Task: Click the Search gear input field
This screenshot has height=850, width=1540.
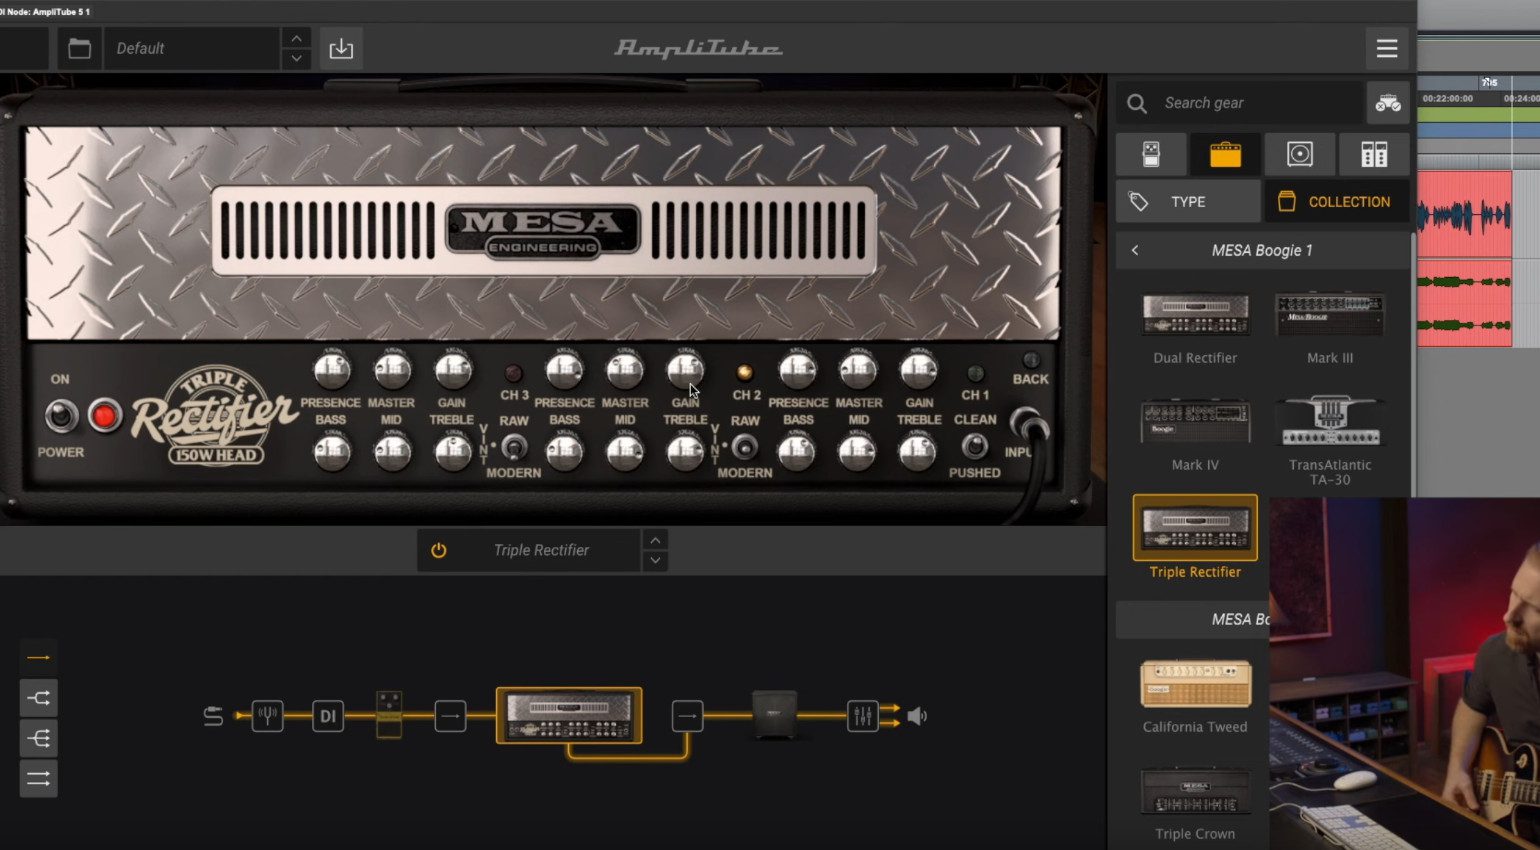Action: point(1240,103)
